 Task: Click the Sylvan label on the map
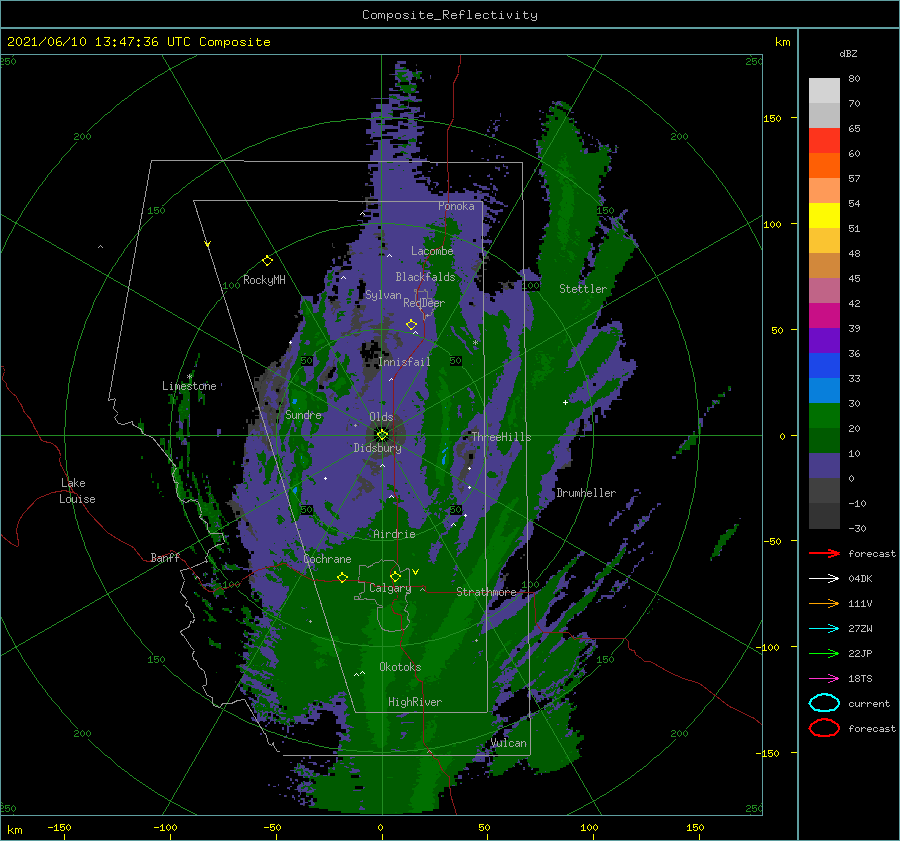click(383, 295)
